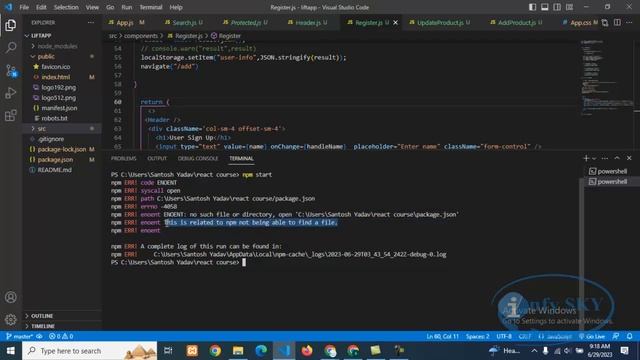Open the File menu

(24, 7)
